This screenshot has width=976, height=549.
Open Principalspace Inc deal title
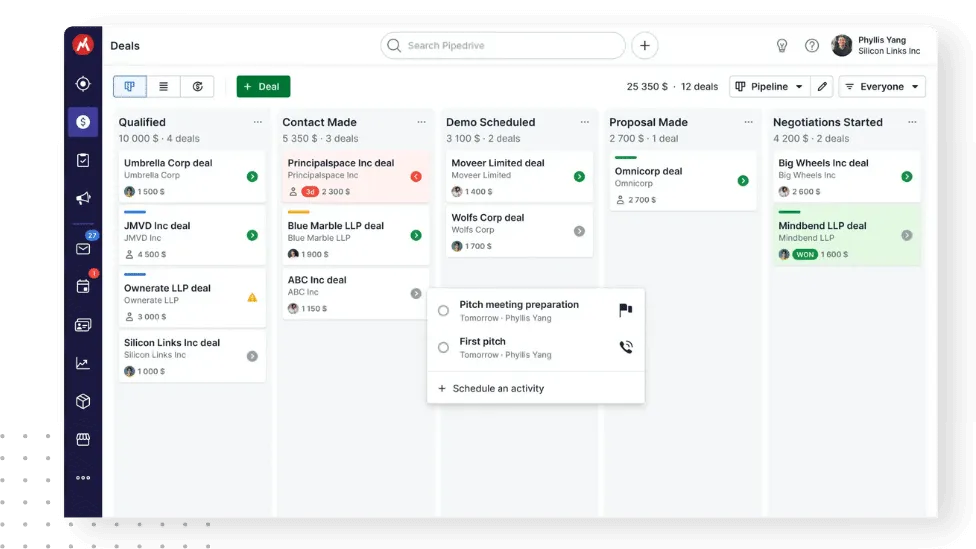click(x=340, y=163)
